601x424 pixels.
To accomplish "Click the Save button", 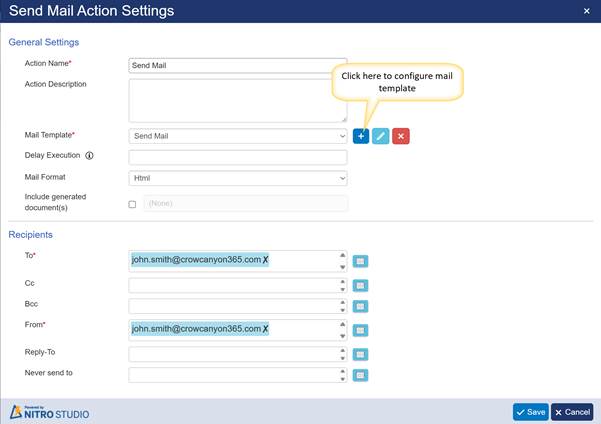I will 530,411.
